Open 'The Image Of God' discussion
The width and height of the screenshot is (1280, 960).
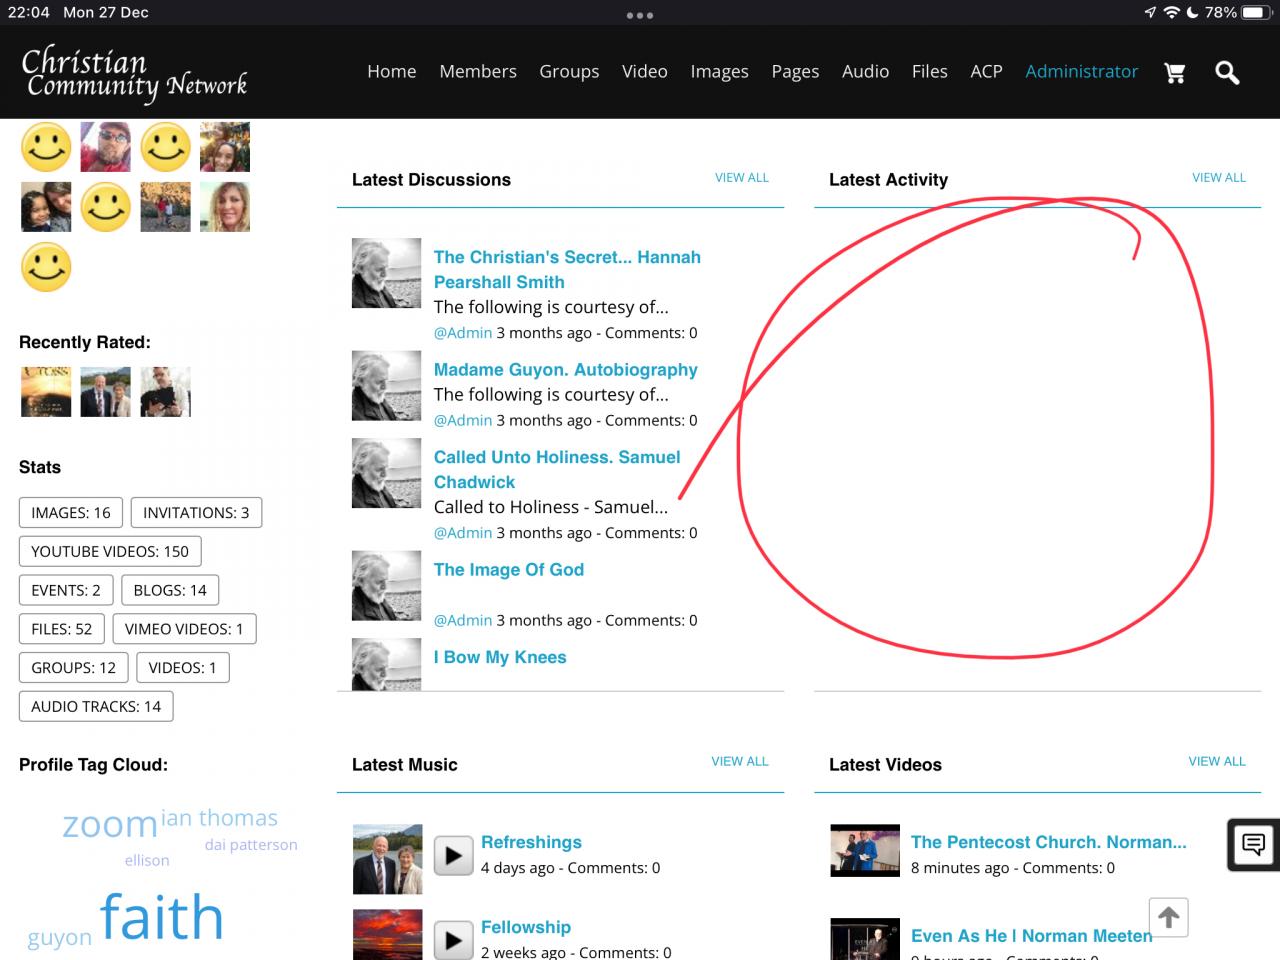(509, 569)
